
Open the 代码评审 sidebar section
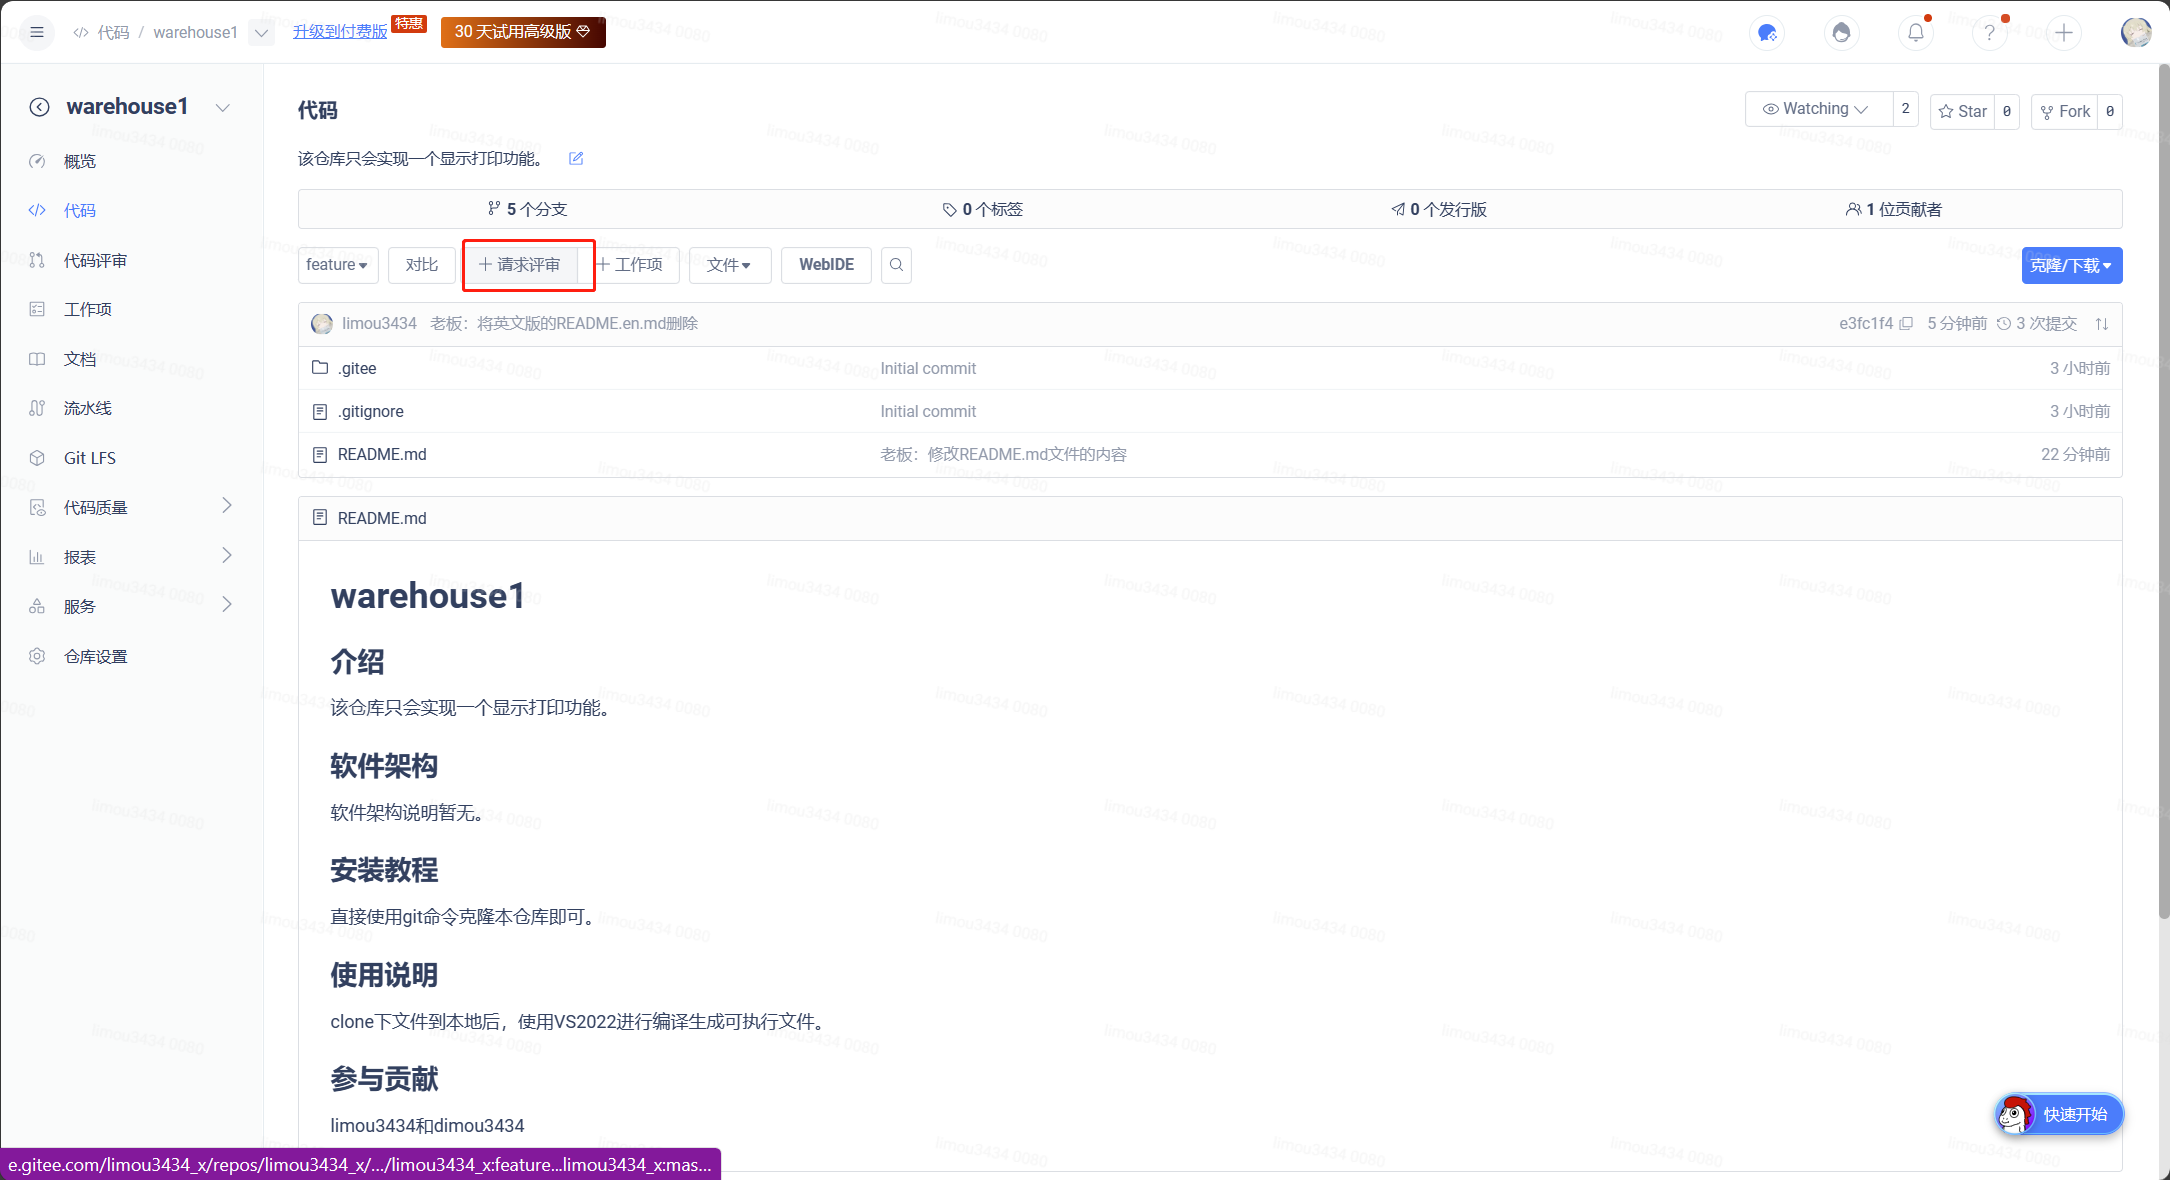(95, 260)
